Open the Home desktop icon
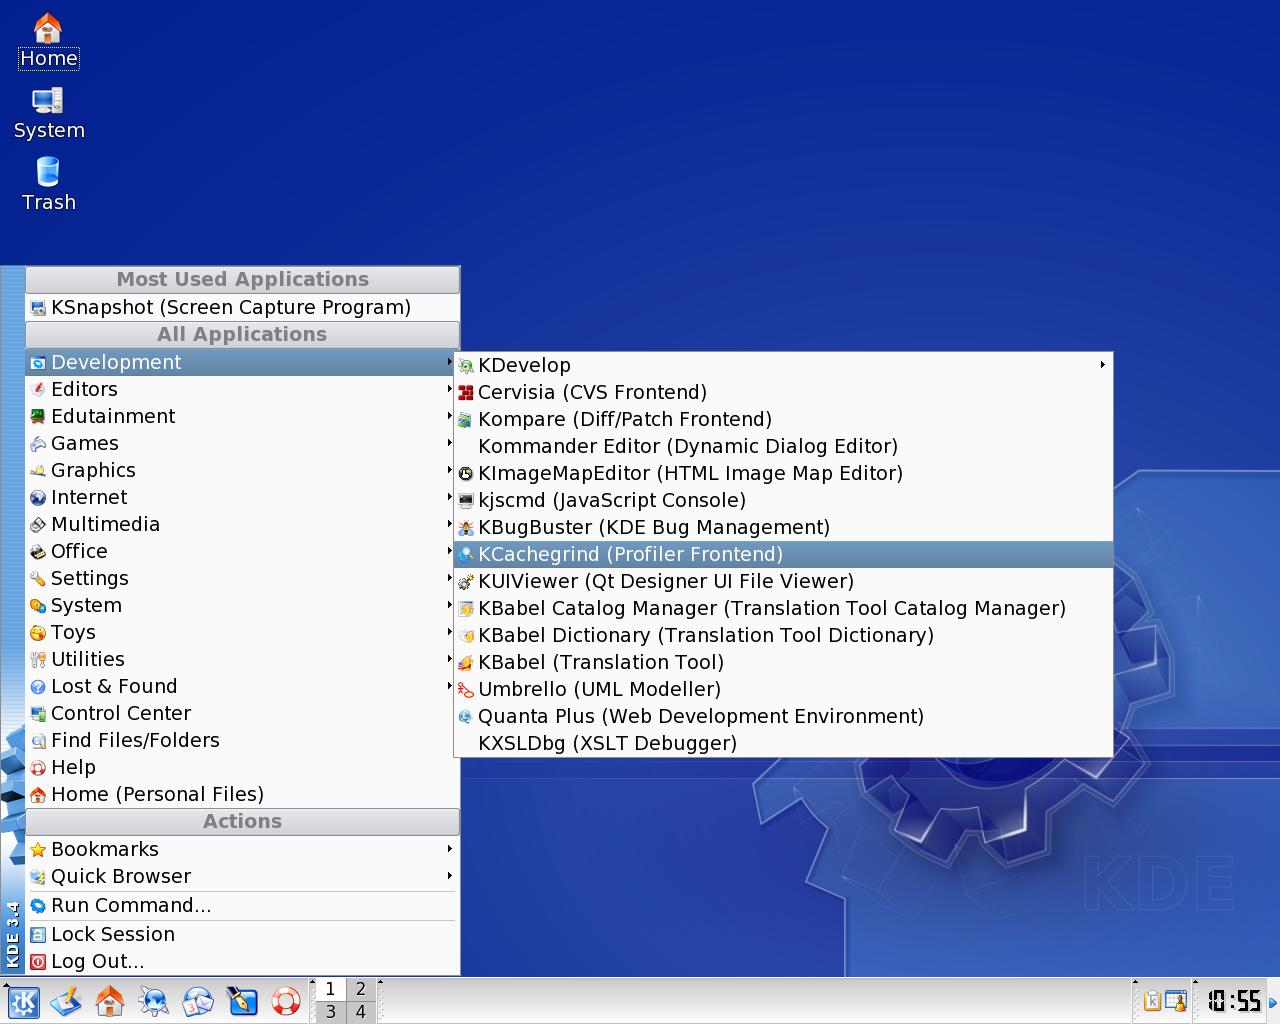The width and height of the screenshot is (1280, 1024). pos(48,40)
